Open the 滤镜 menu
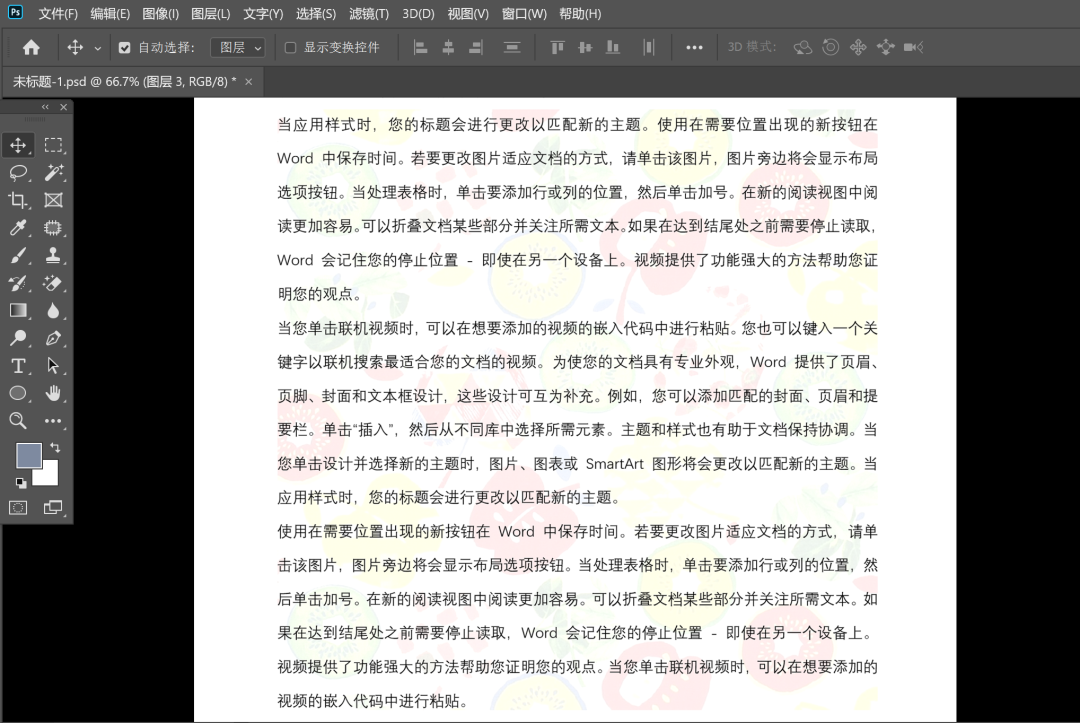This screenshot has height=723, width=1080. tap(367, 13)
